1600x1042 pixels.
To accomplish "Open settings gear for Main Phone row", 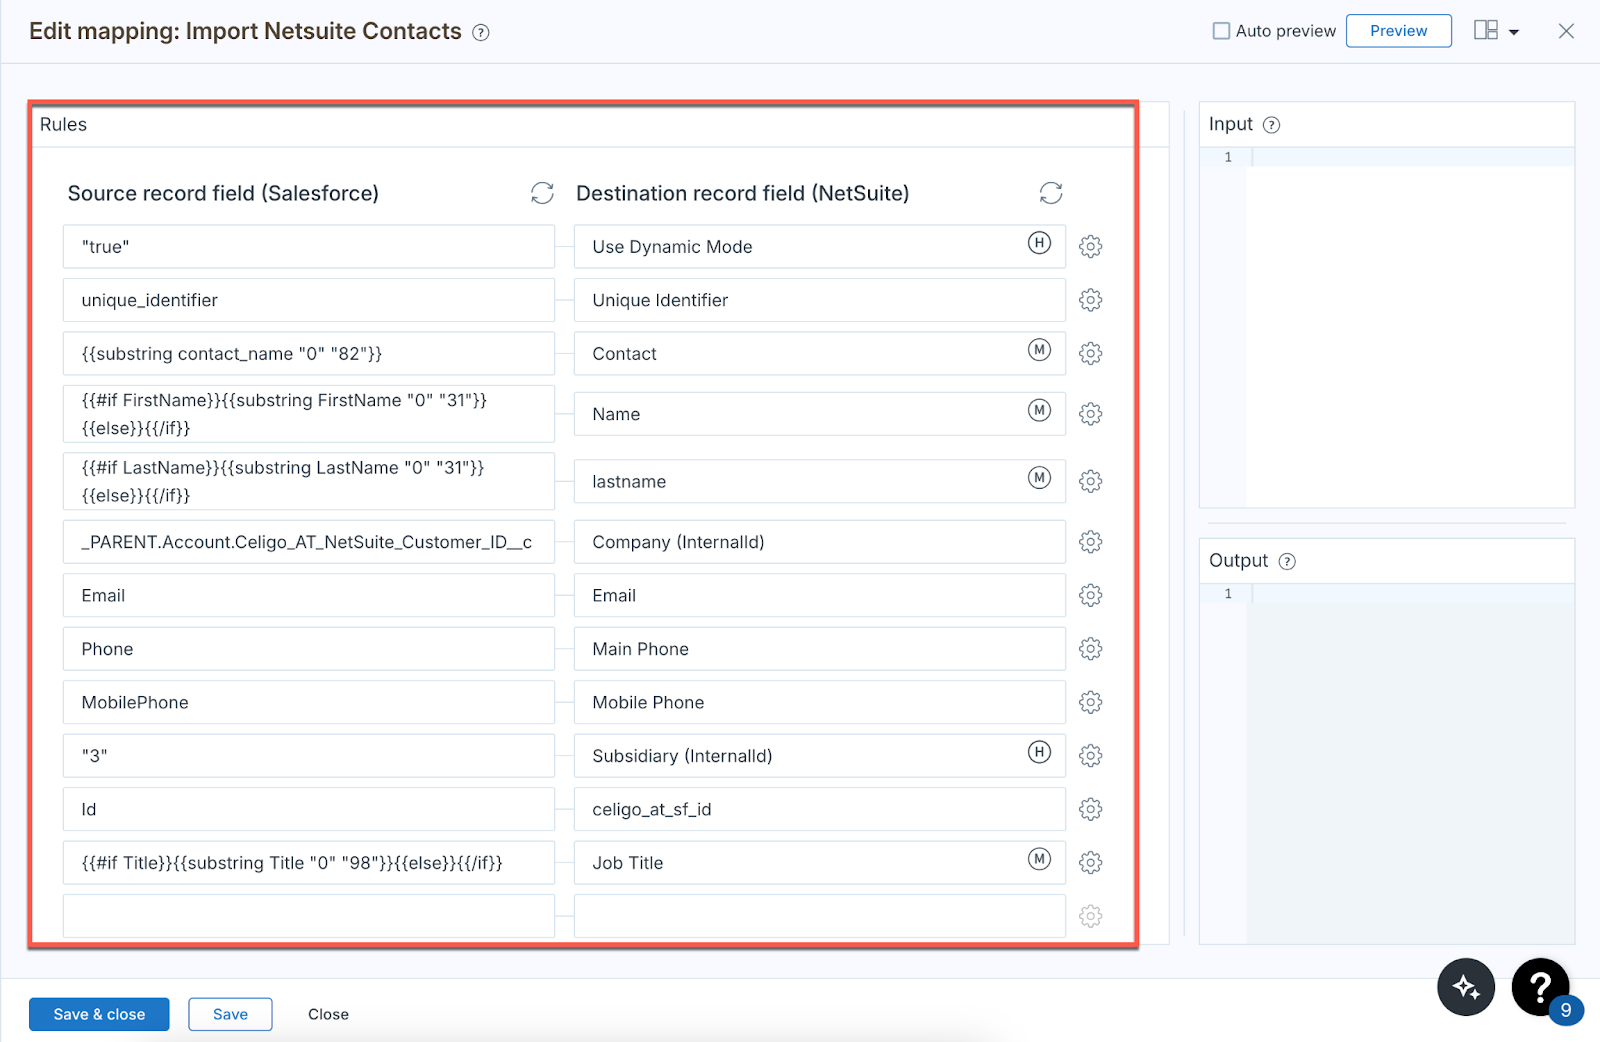I will point(1090,649).
